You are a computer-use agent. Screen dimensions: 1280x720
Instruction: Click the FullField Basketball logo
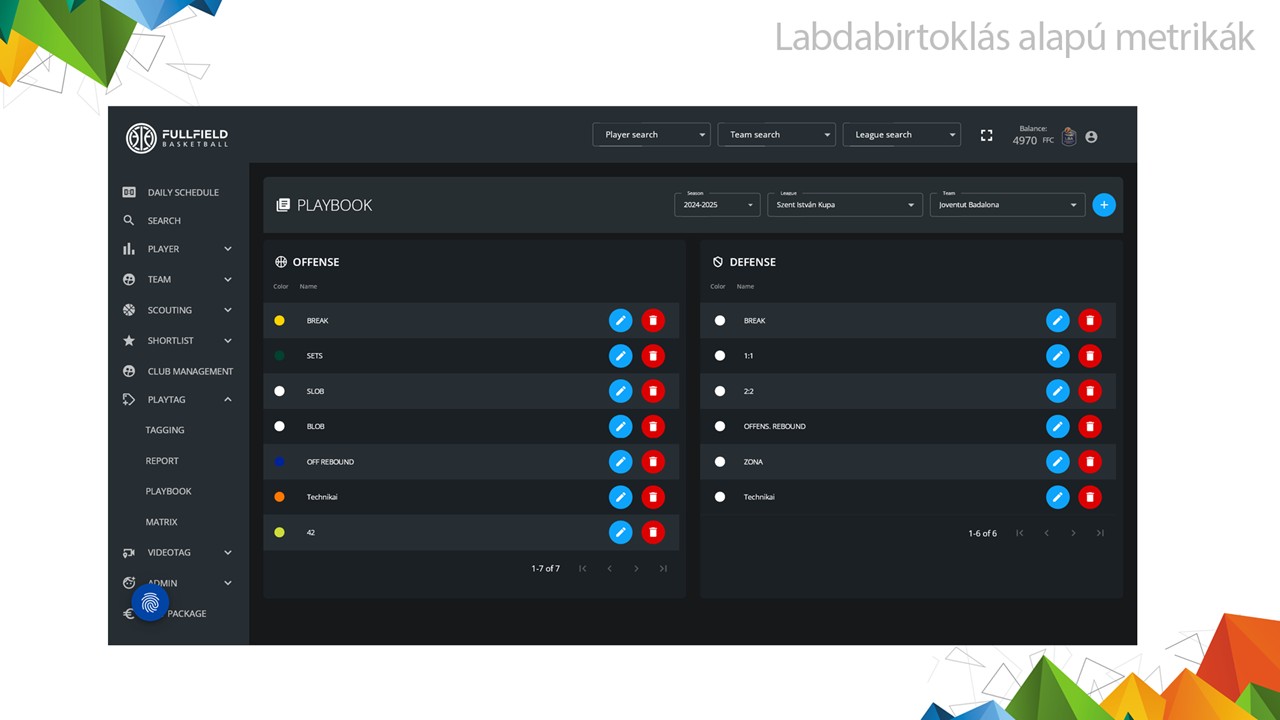[x=177, y=138]
